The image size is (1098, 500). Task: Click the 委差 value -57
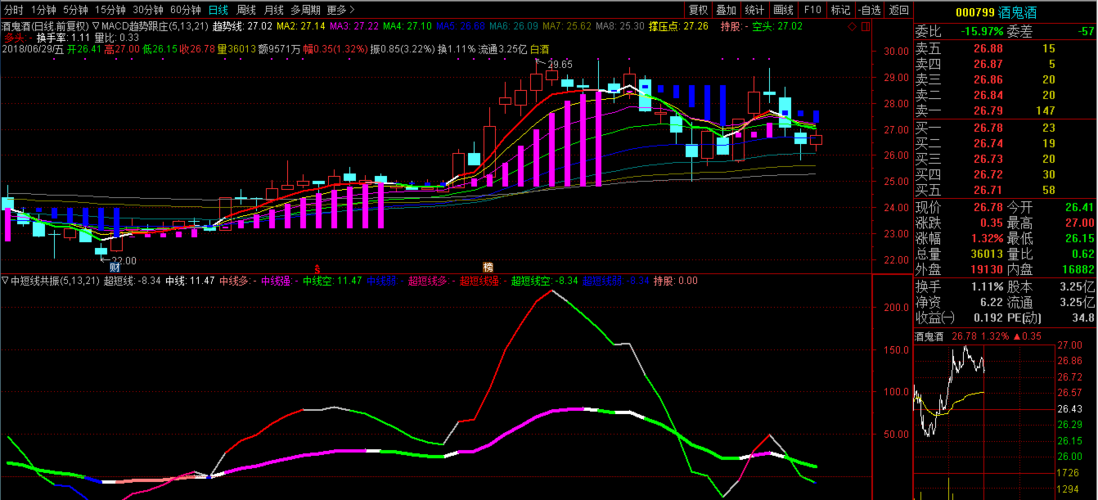tap(1085, 31)
